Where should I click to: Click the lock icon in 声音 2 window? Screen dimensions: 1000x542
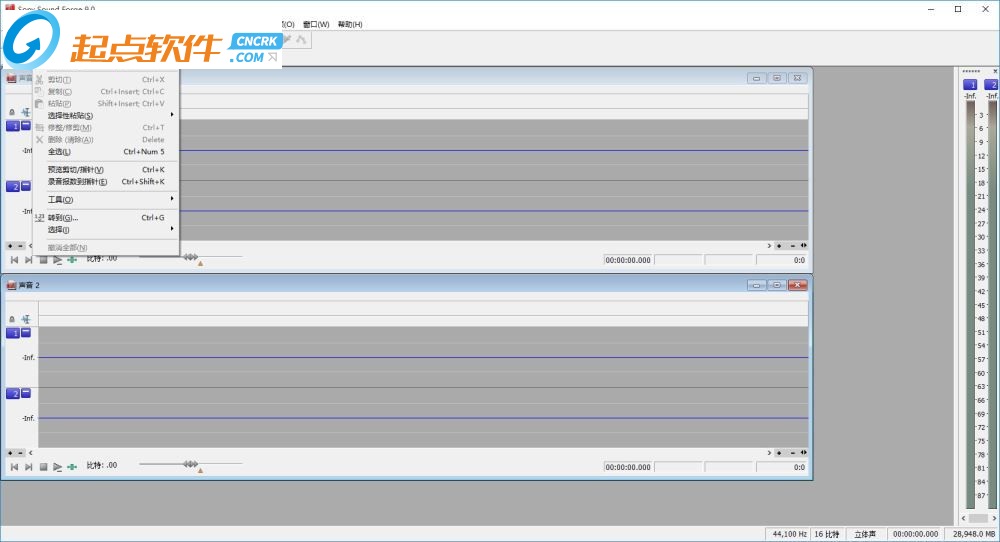12,319
